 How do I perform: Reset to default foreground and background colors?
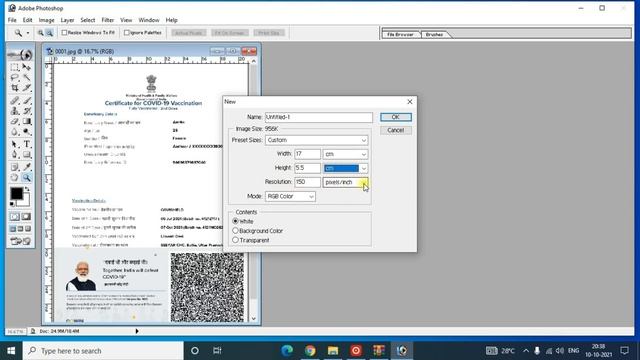[x=12, y=204]
